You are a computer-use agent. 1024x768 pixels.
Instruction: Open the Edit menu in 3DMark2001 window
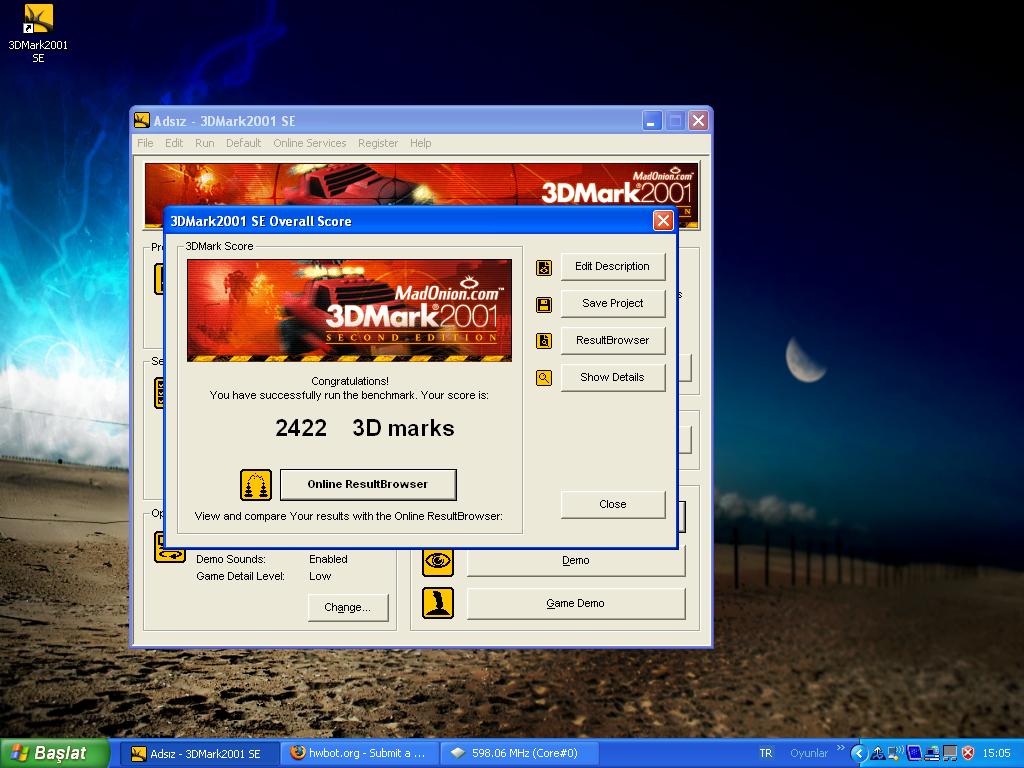click(x=174, y=143)
